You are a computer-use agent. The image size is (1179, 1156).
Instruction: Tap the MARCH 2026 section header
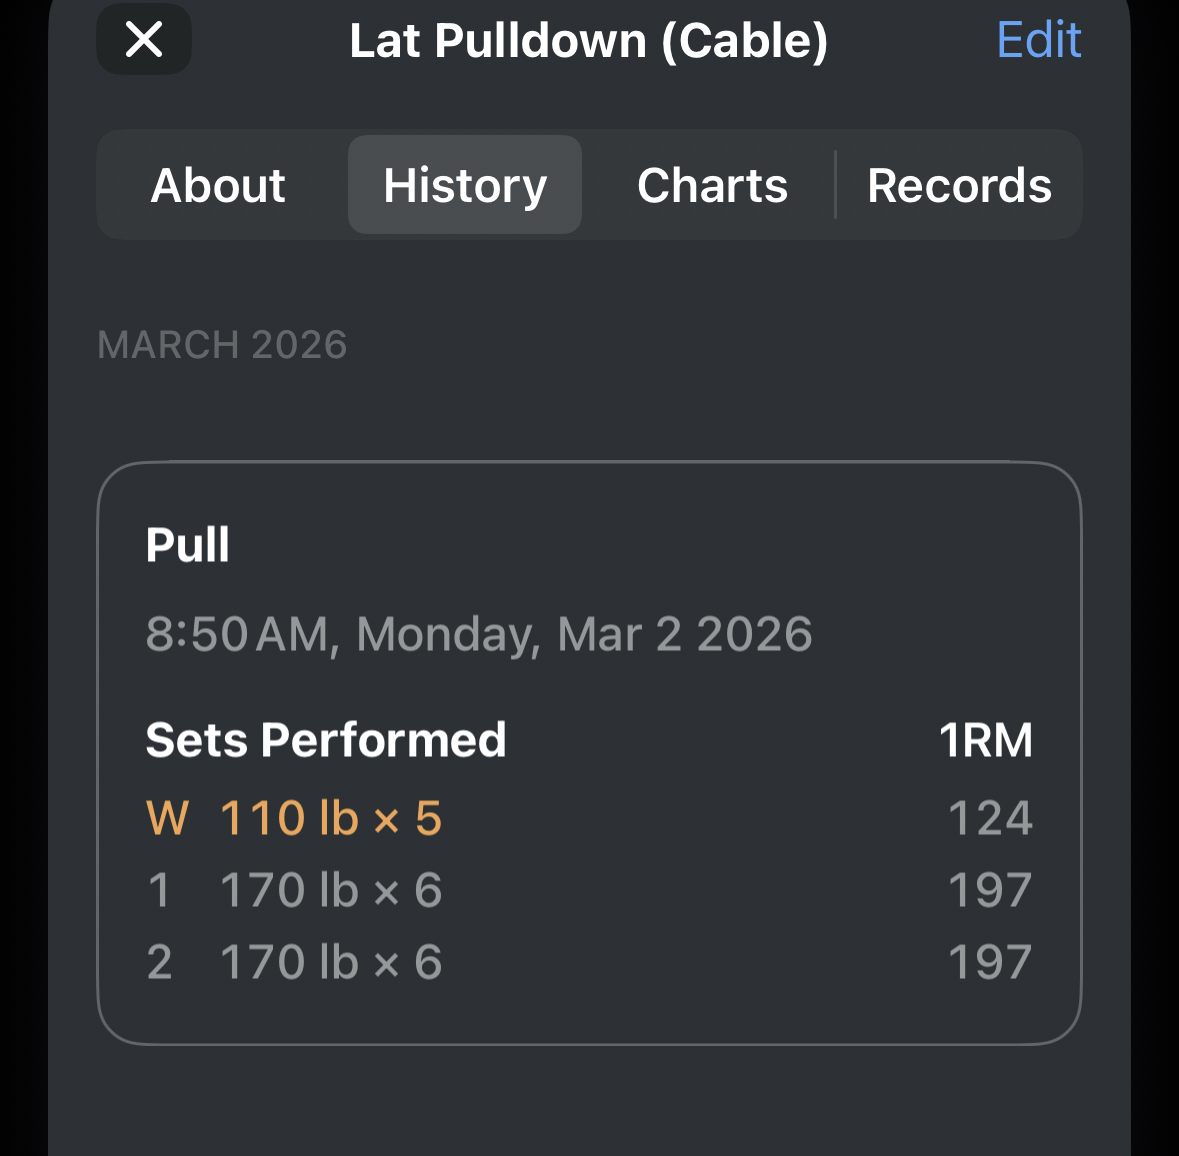(x=222, y=345)
